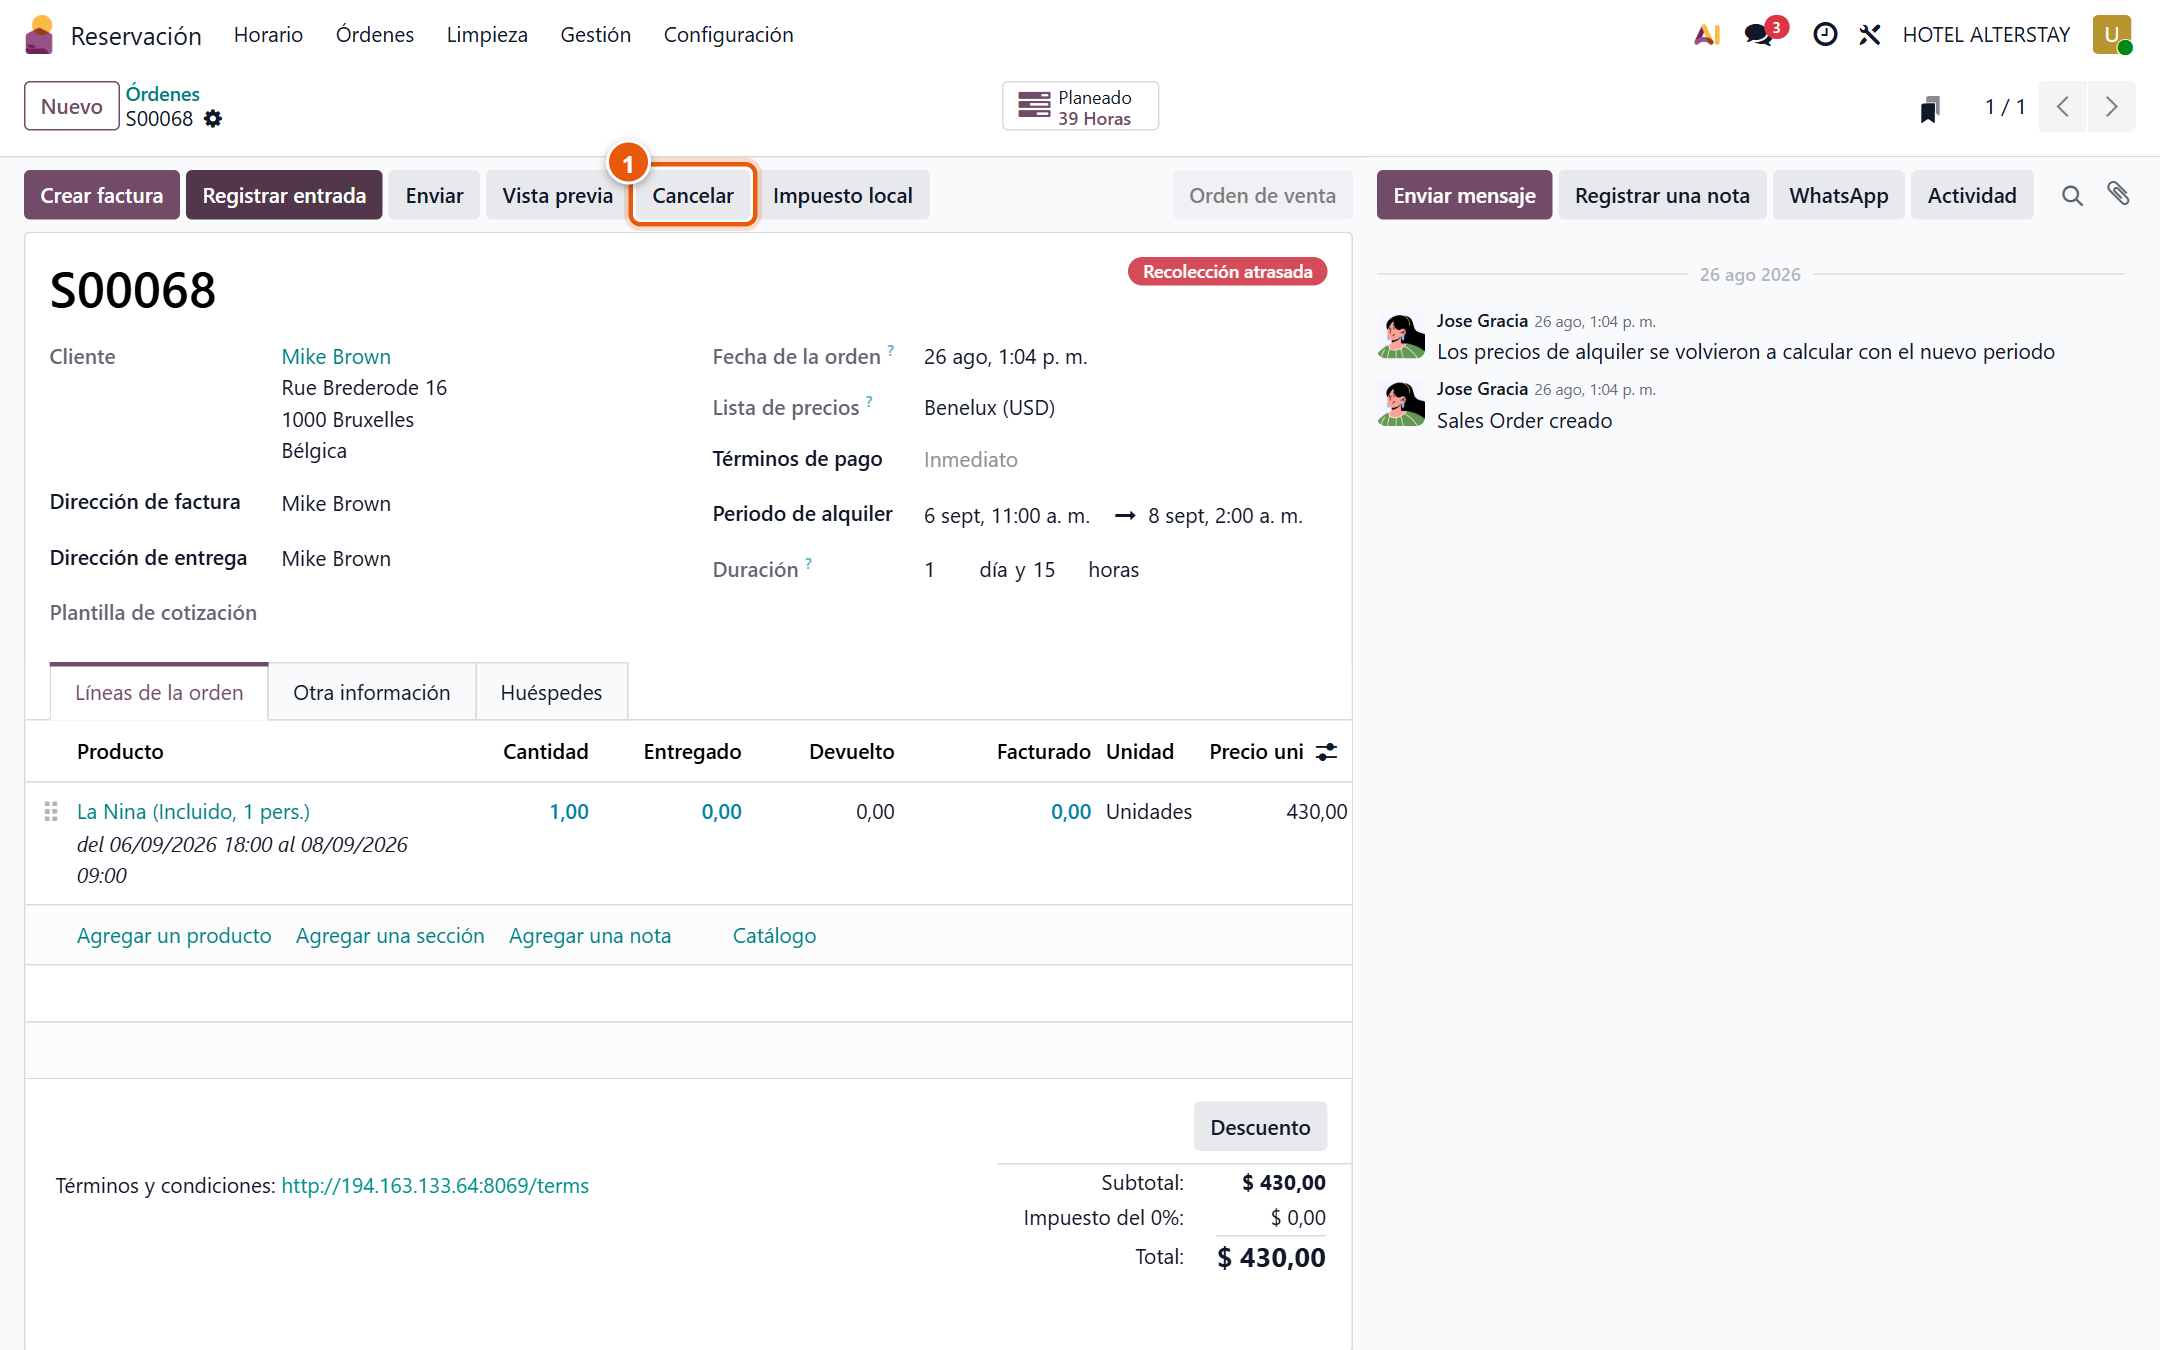Click the Impuesto local button
The height and width of the screenshot is (1350, 2160).
pos(843,195)
